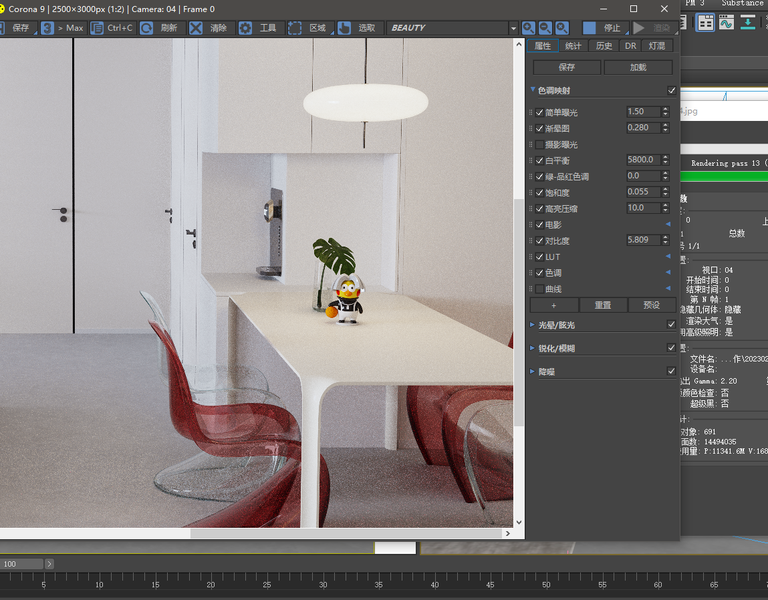Expand 色调 options arrow

point(668,272)
